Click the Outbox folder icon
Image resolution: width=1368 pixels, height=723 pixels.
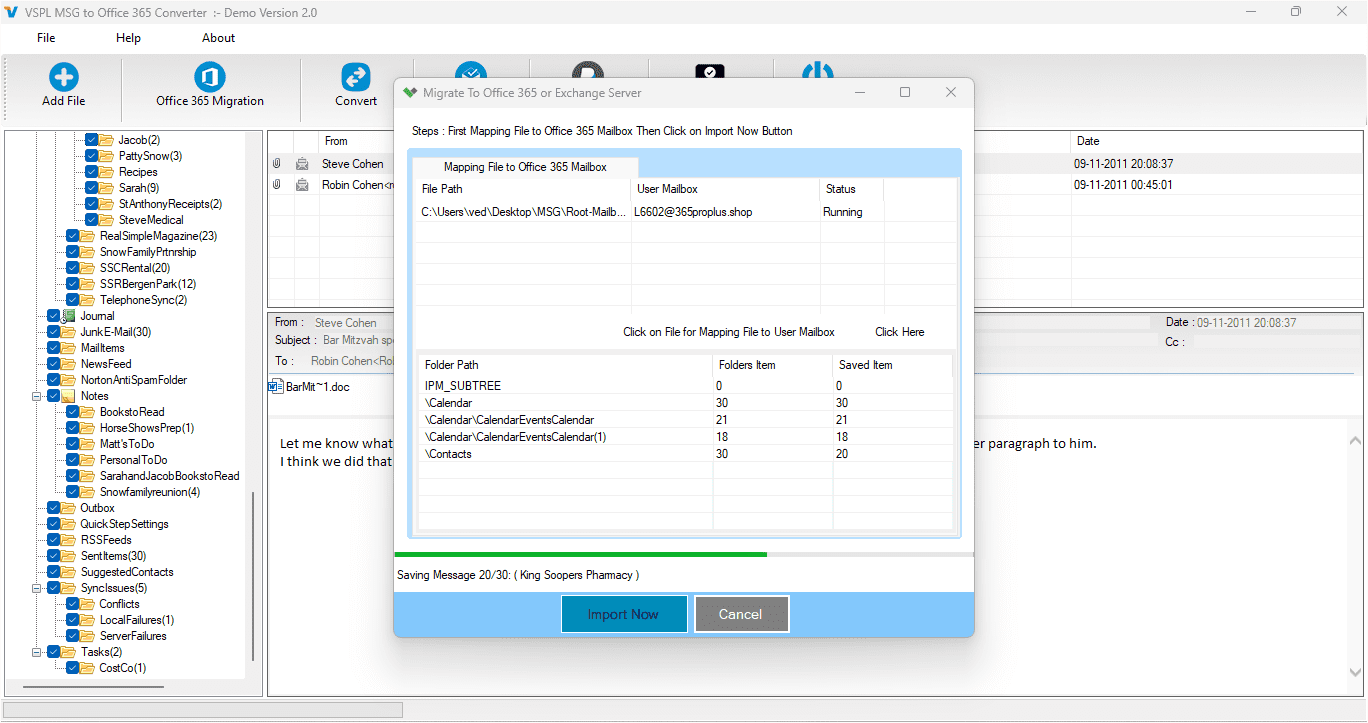click(69, 508)
